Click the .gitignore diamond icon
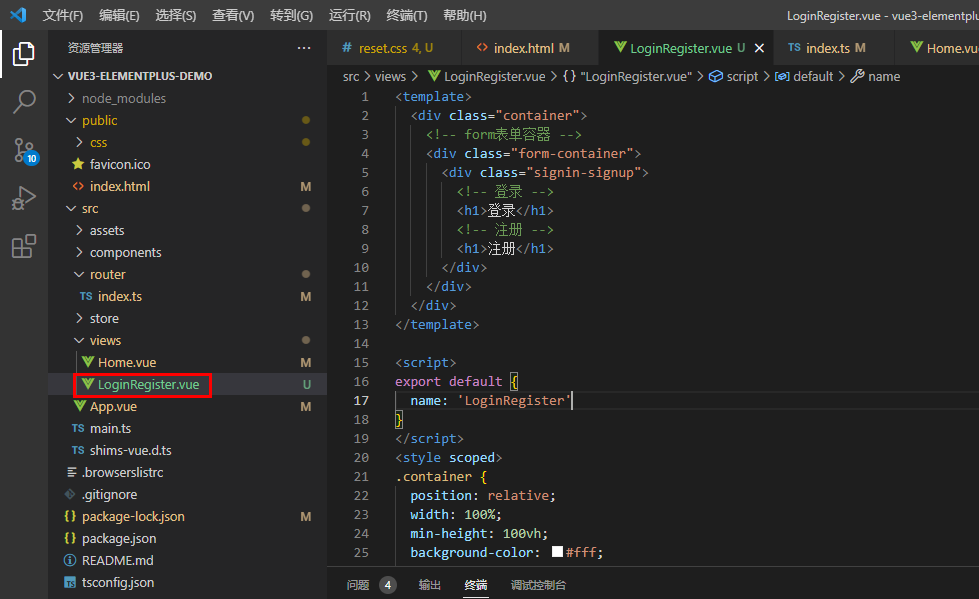979x599 pixels. click(x=71, y=494)
